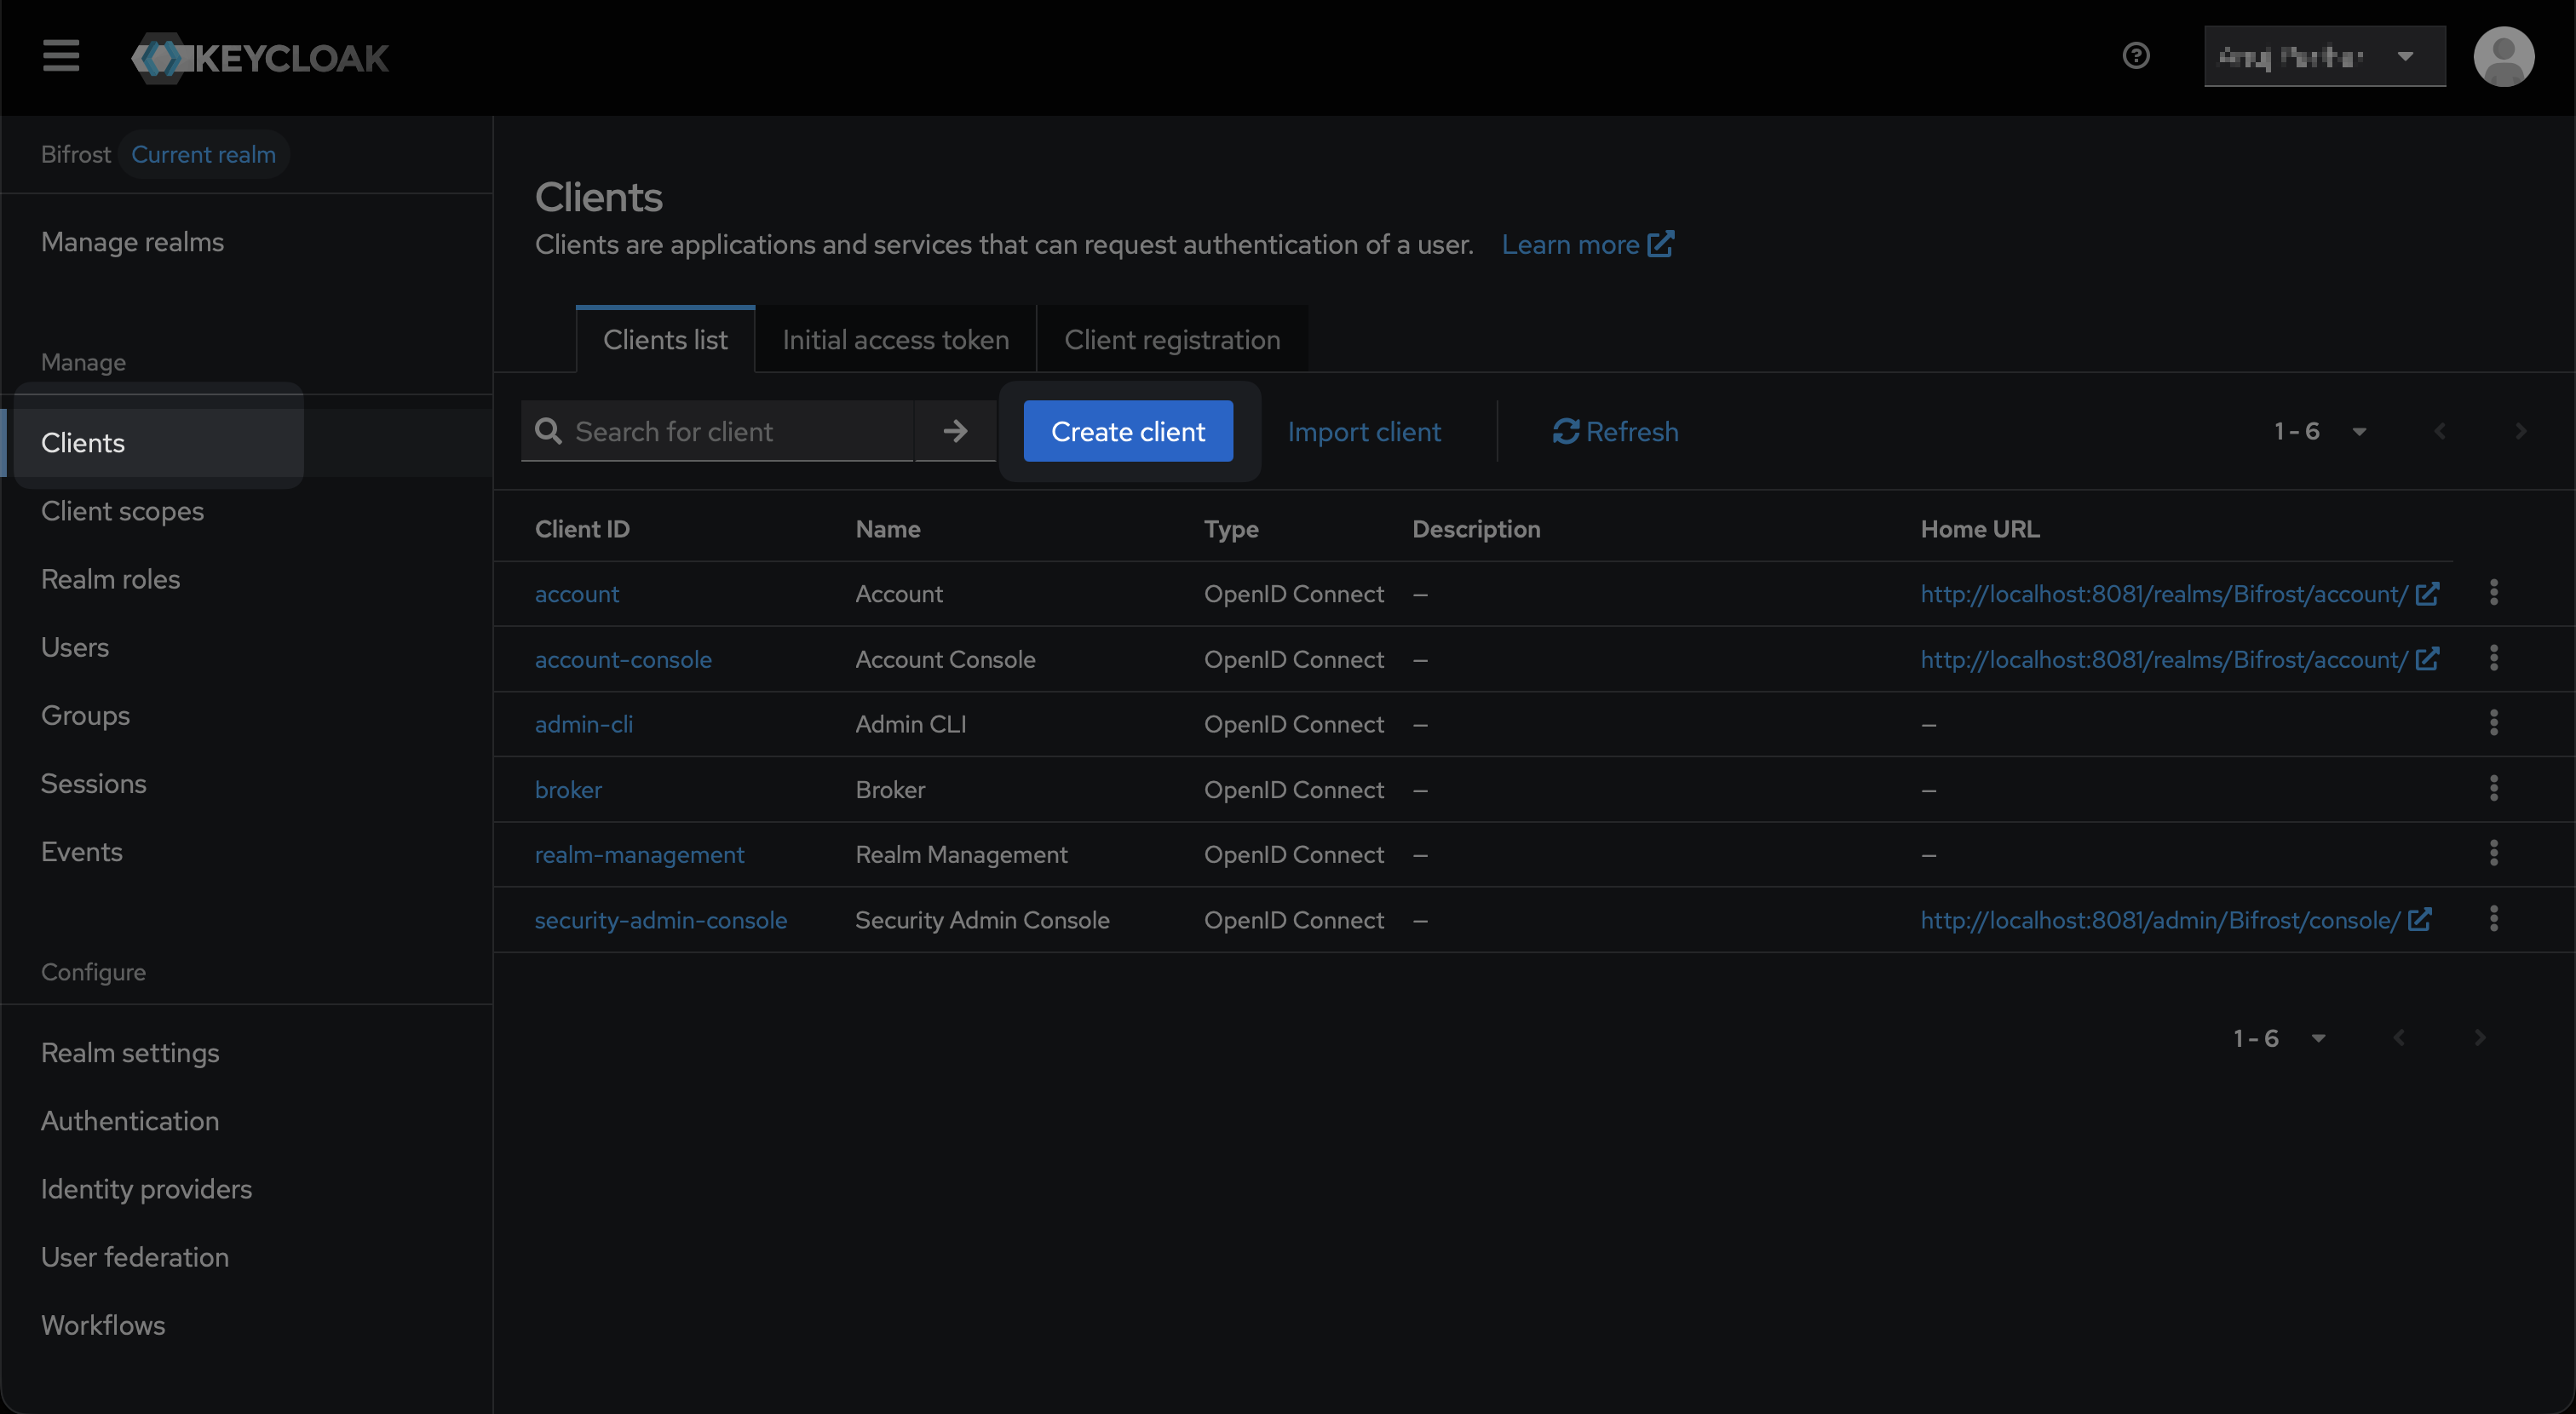Go to the previous page in the top pagination
2576x1414 pixels.
pos(2440,431)
